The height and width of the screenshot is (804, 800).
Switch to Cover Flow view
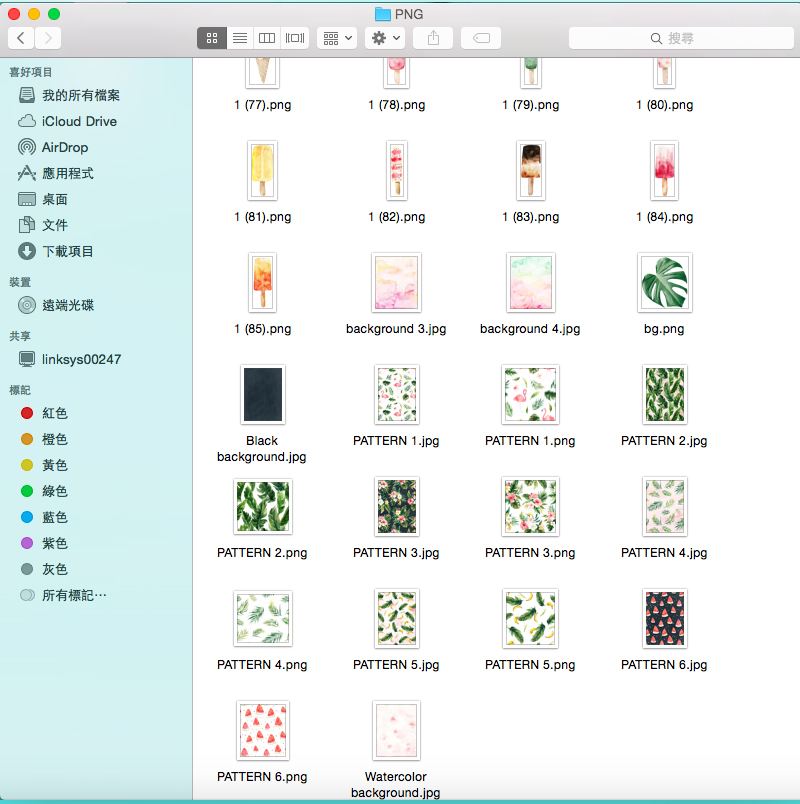(x=295, y=38)
